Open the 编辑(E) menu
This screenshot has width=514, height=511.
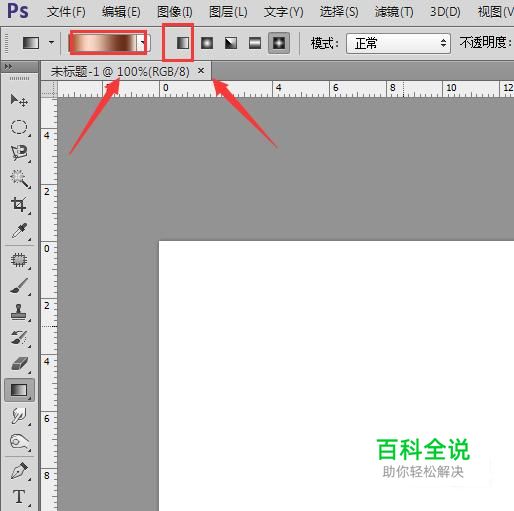[x=121, y=12]
